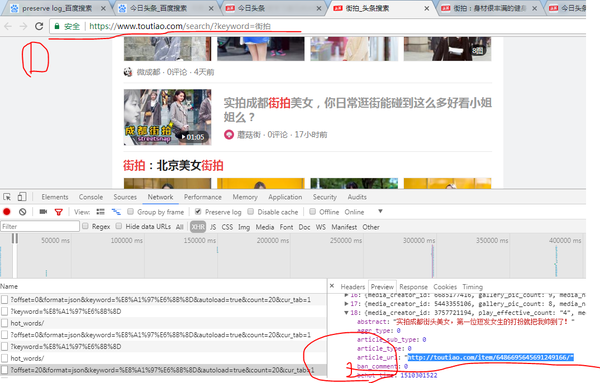600x383 pixels.
Task: Show the request Response tab
Action: 413,287
